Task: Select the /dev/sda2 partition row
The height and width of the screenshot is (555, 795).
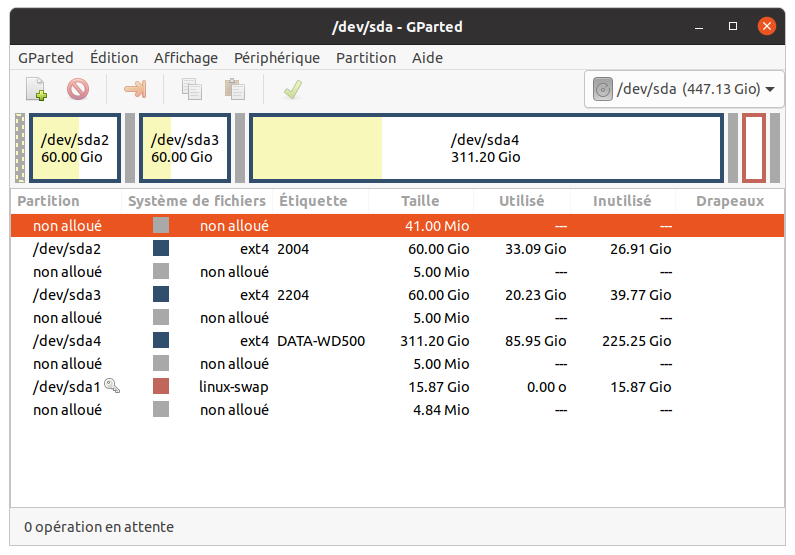Action: click(x=398, y=249)
